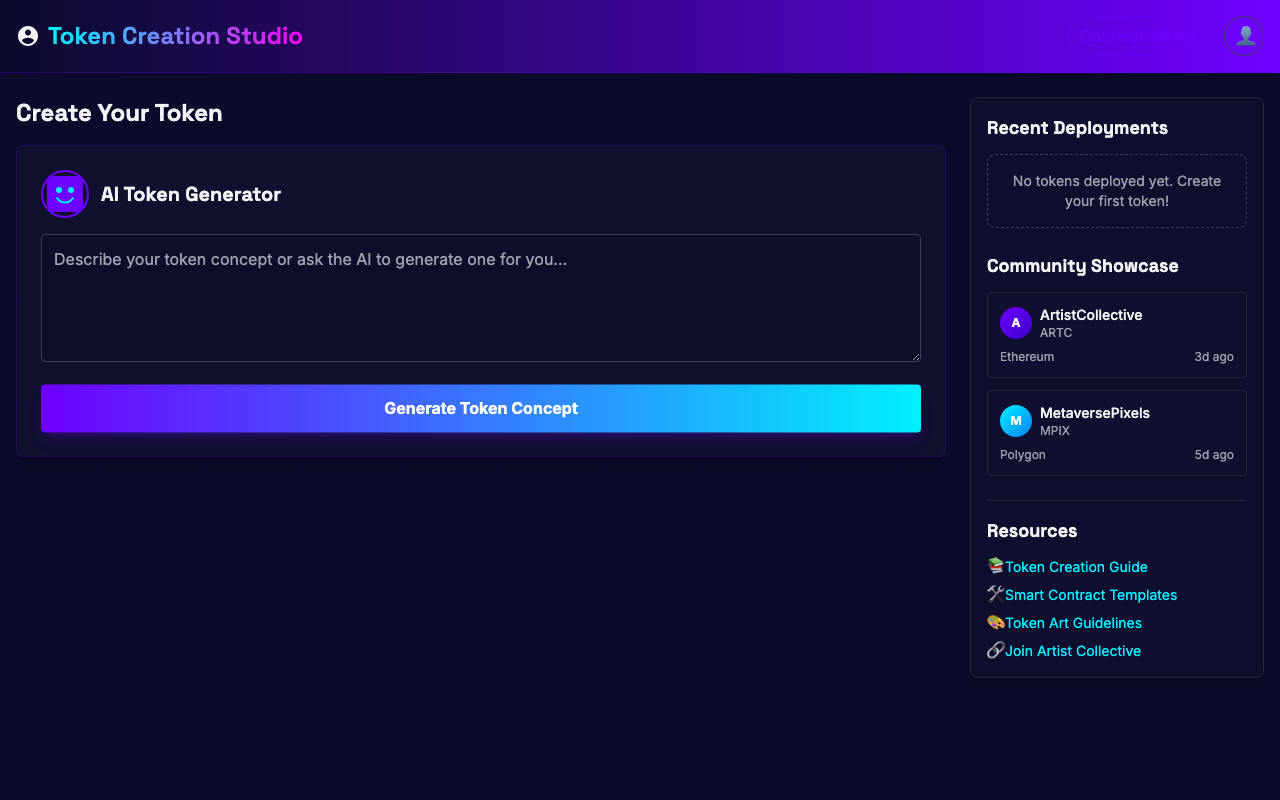1280x800 pixels.
Task: Select the ArtistCollective purple A avatar
Action: tap(1015, 323)
